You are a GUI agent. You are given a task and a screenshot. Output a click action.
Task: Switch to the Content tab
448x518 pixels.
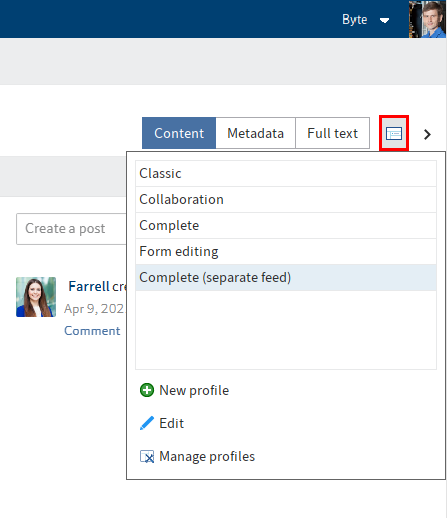[x=179, y=133]
